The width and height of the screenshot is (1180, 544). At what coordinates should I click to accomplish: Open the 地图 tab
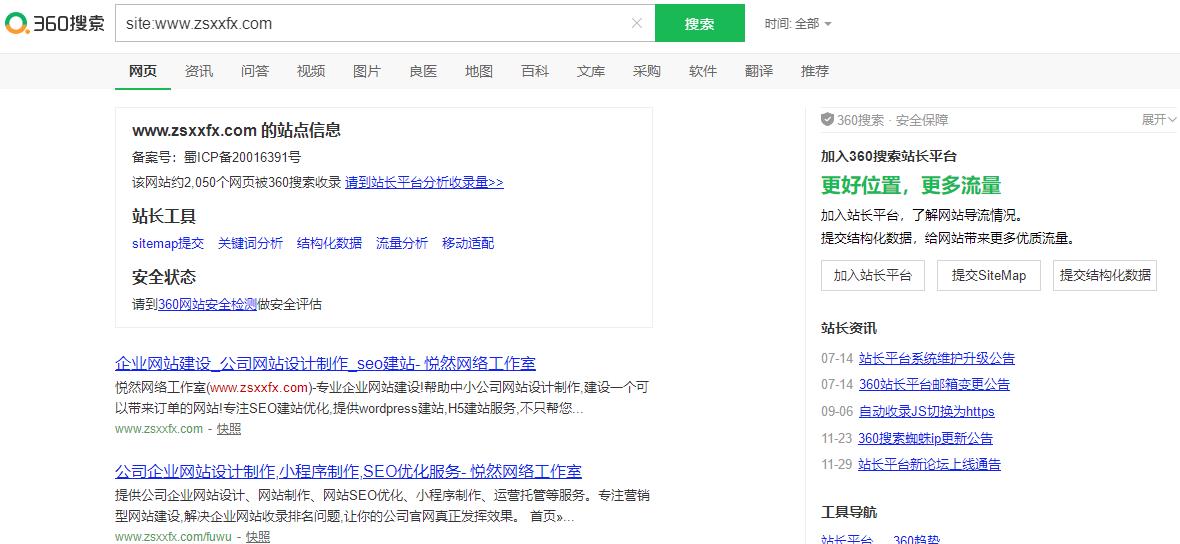tap(479, 71)
